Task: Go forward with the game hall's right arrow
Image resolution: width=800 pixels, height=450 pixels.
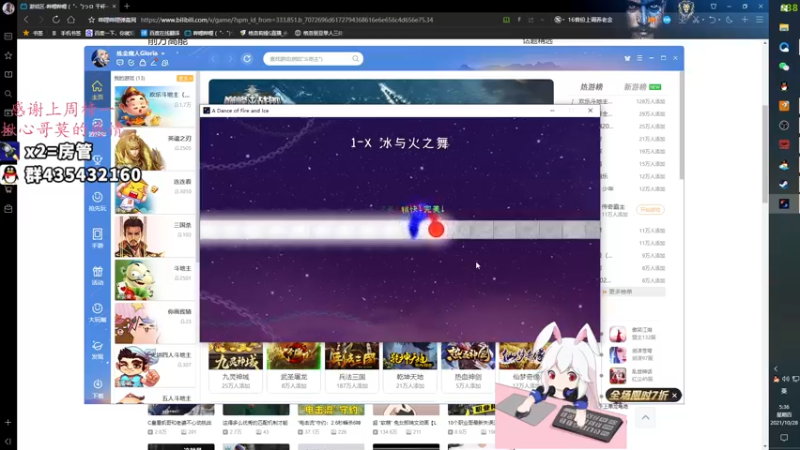Action: pyautogui.click(x=230, y=59)
